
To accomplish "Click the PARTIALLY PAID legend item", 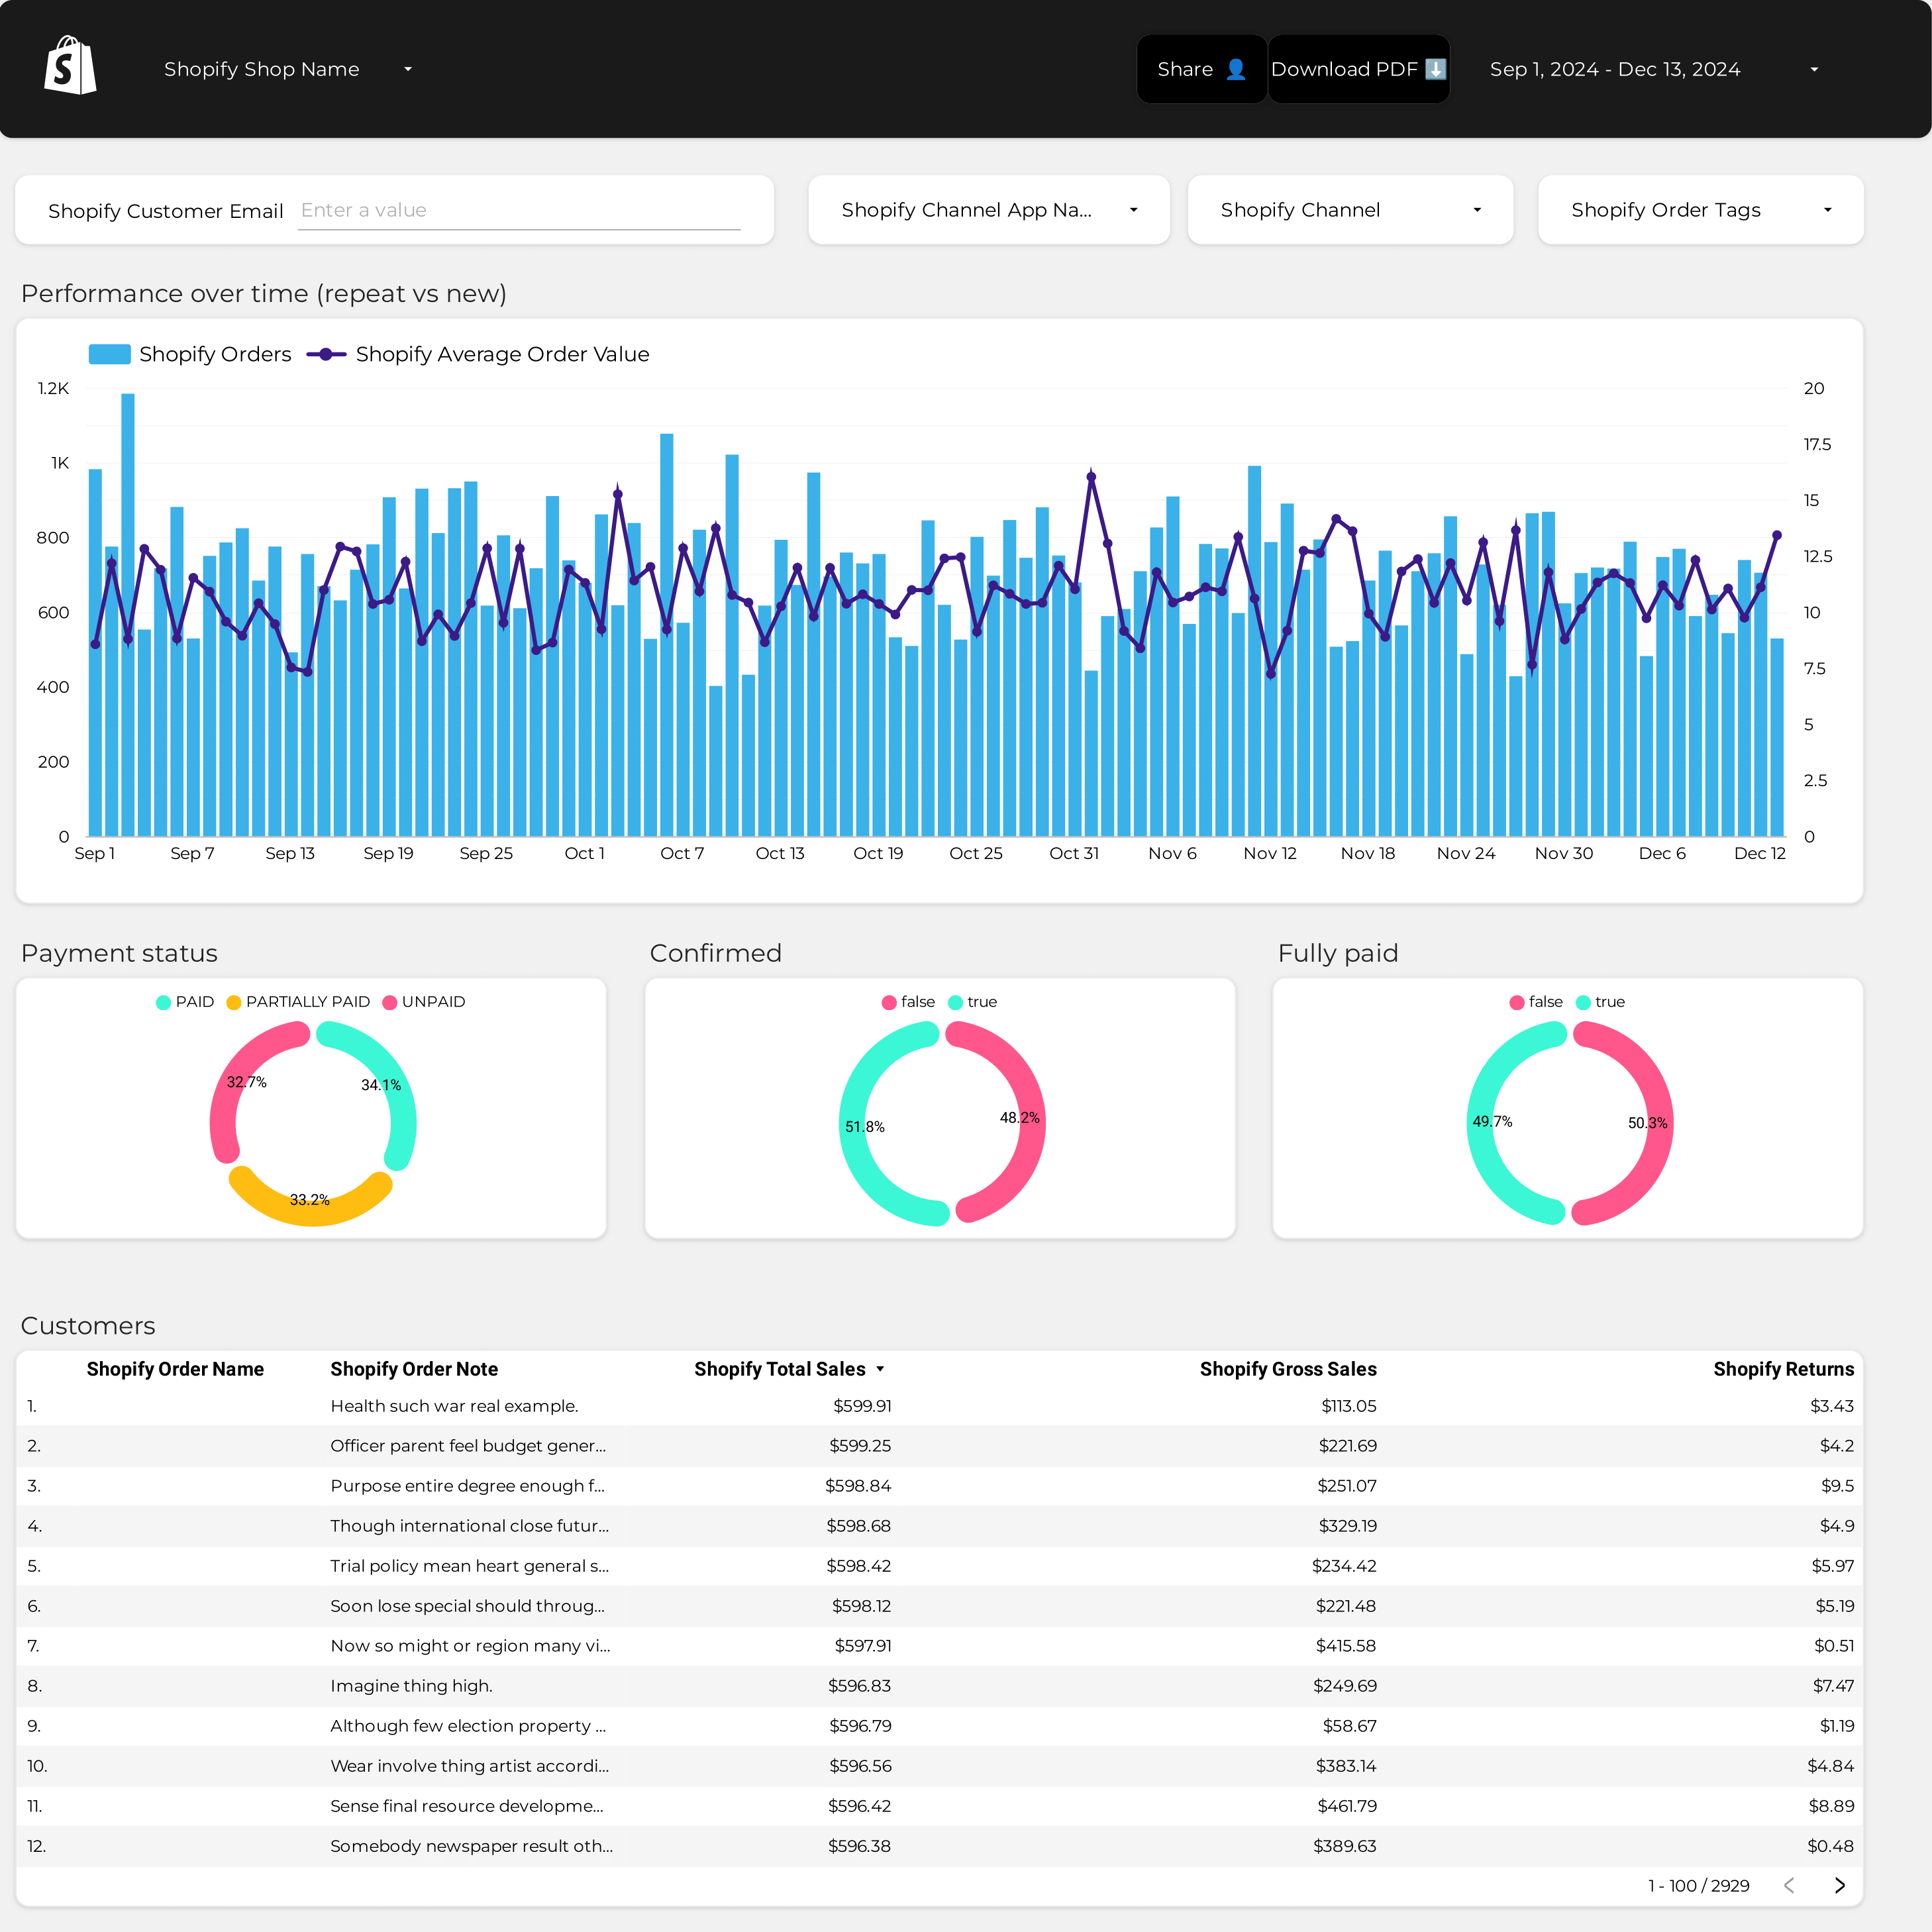I will (298, 1002).
